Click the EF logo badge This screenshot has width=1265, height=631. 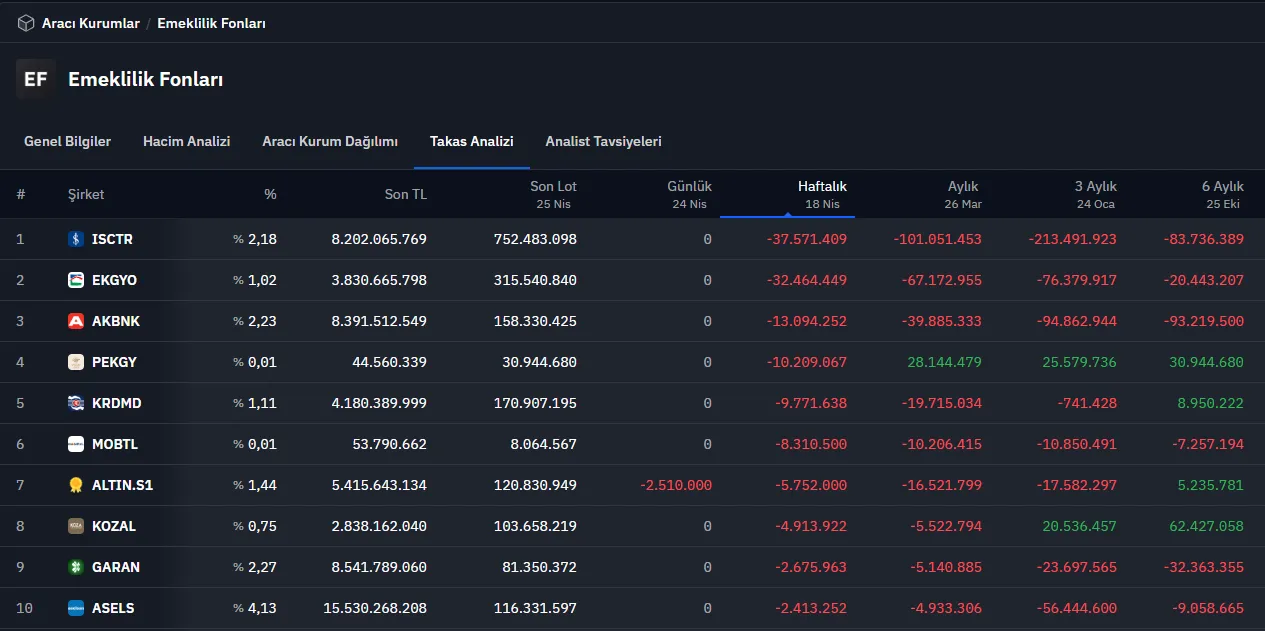[35, 80]
